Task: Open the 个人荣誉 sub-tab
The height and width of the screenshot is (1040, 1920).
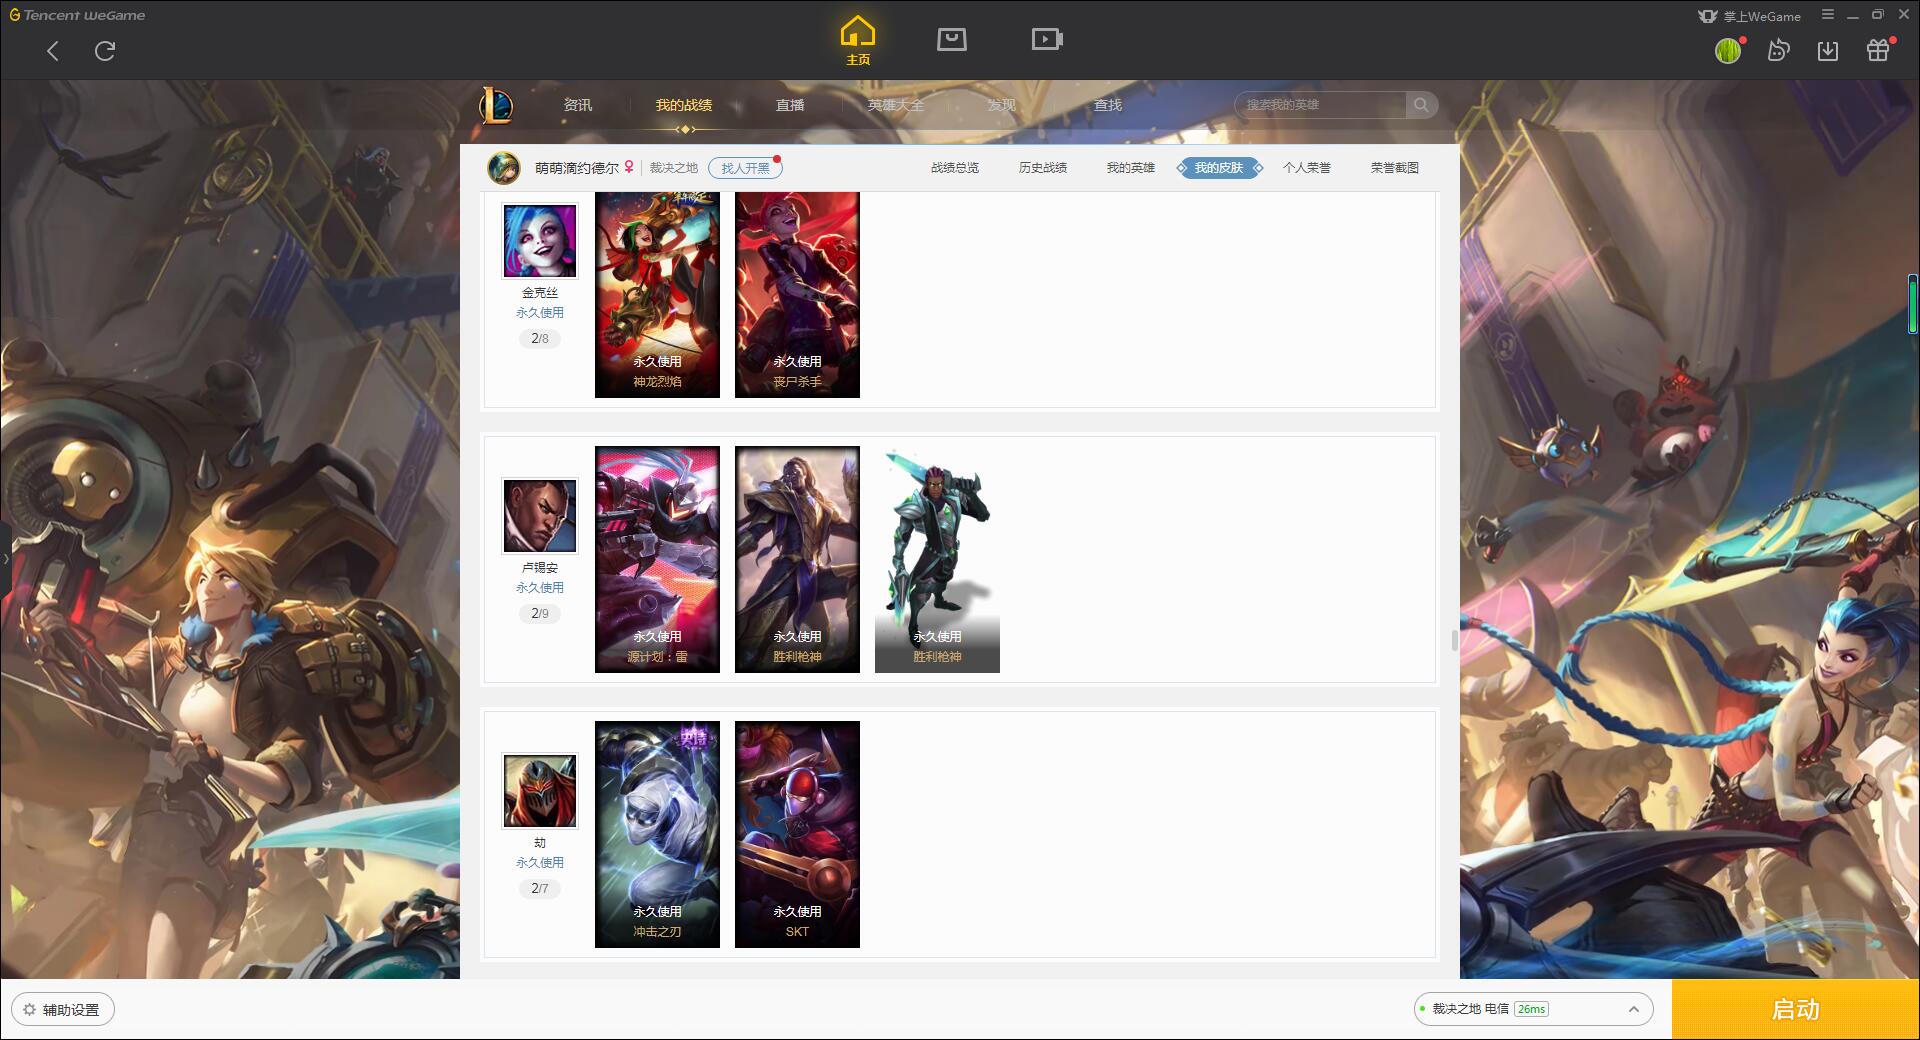Action: pyautogui.click(x=1307, y=168)
